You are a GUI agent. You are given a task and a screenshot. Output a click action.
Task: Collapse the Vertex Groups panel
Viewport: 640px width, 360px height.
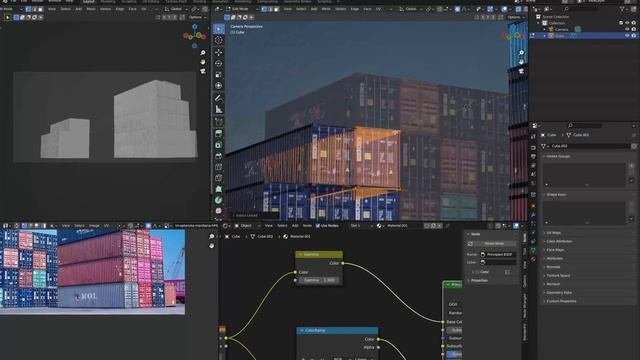(x=558, y=156)
